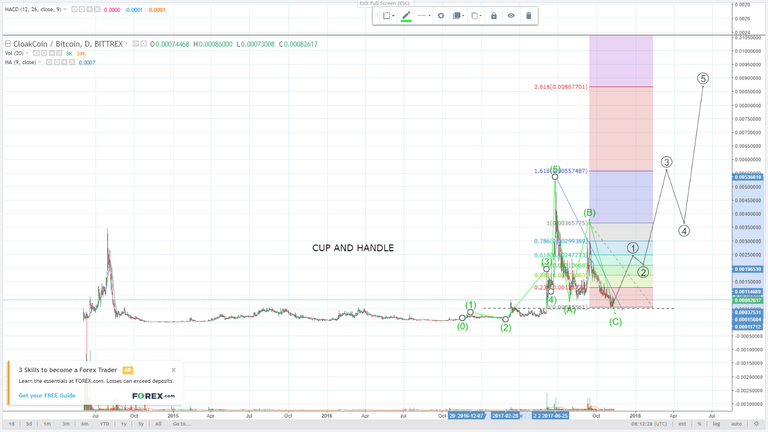
Task: Switch range to 1y
Action: (123, 424)
